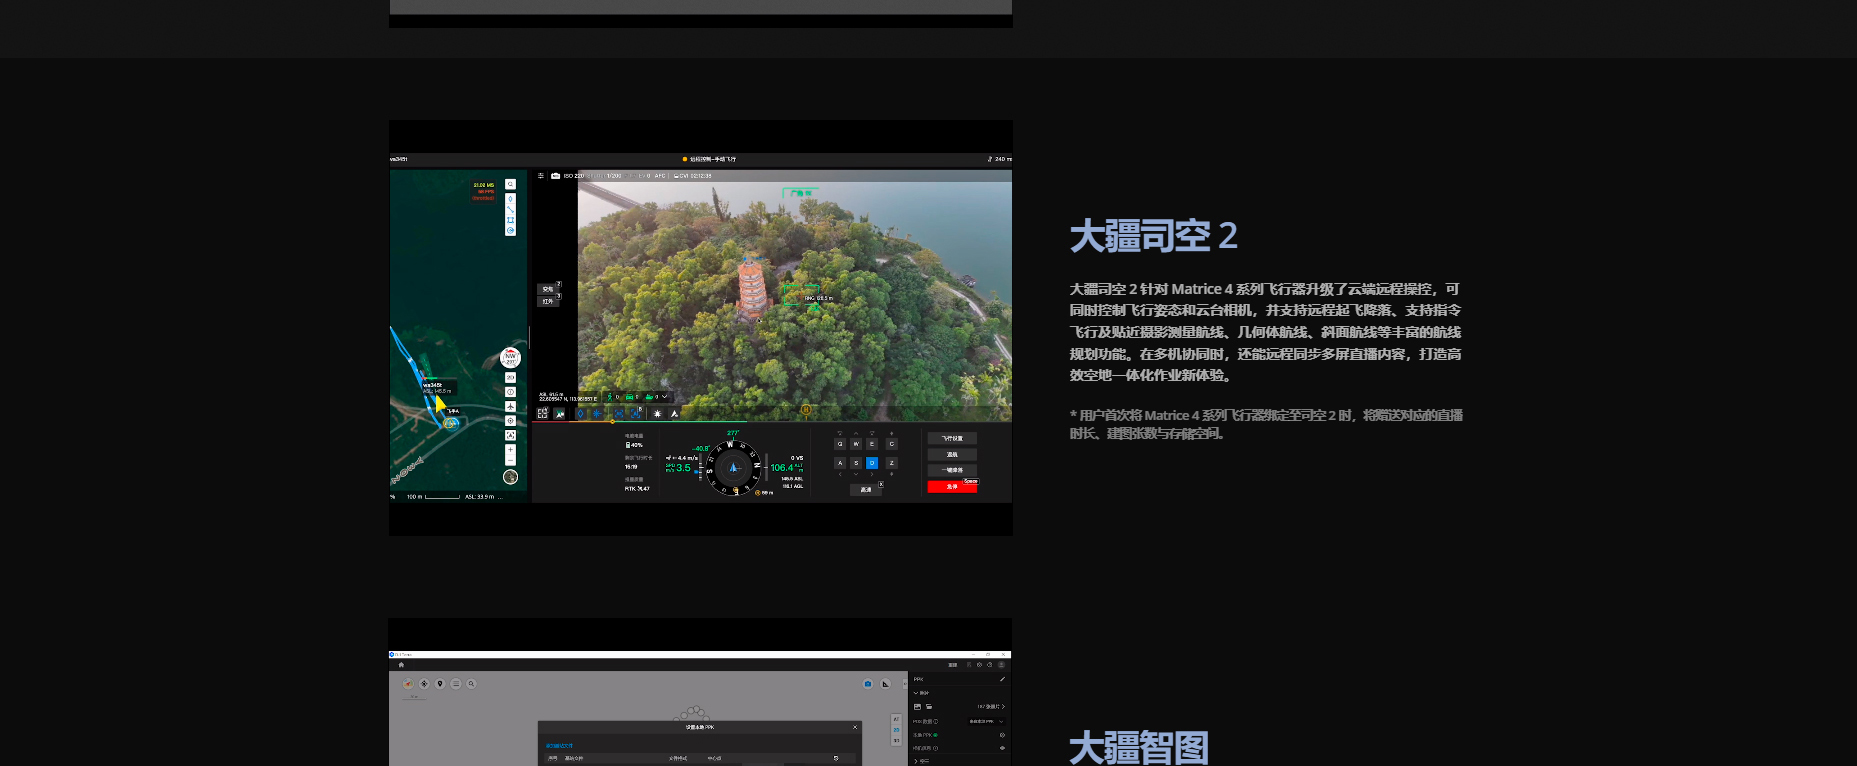
Task: Toggle the eye visibility icon in PPK panel
Action: pos(1002,748)
